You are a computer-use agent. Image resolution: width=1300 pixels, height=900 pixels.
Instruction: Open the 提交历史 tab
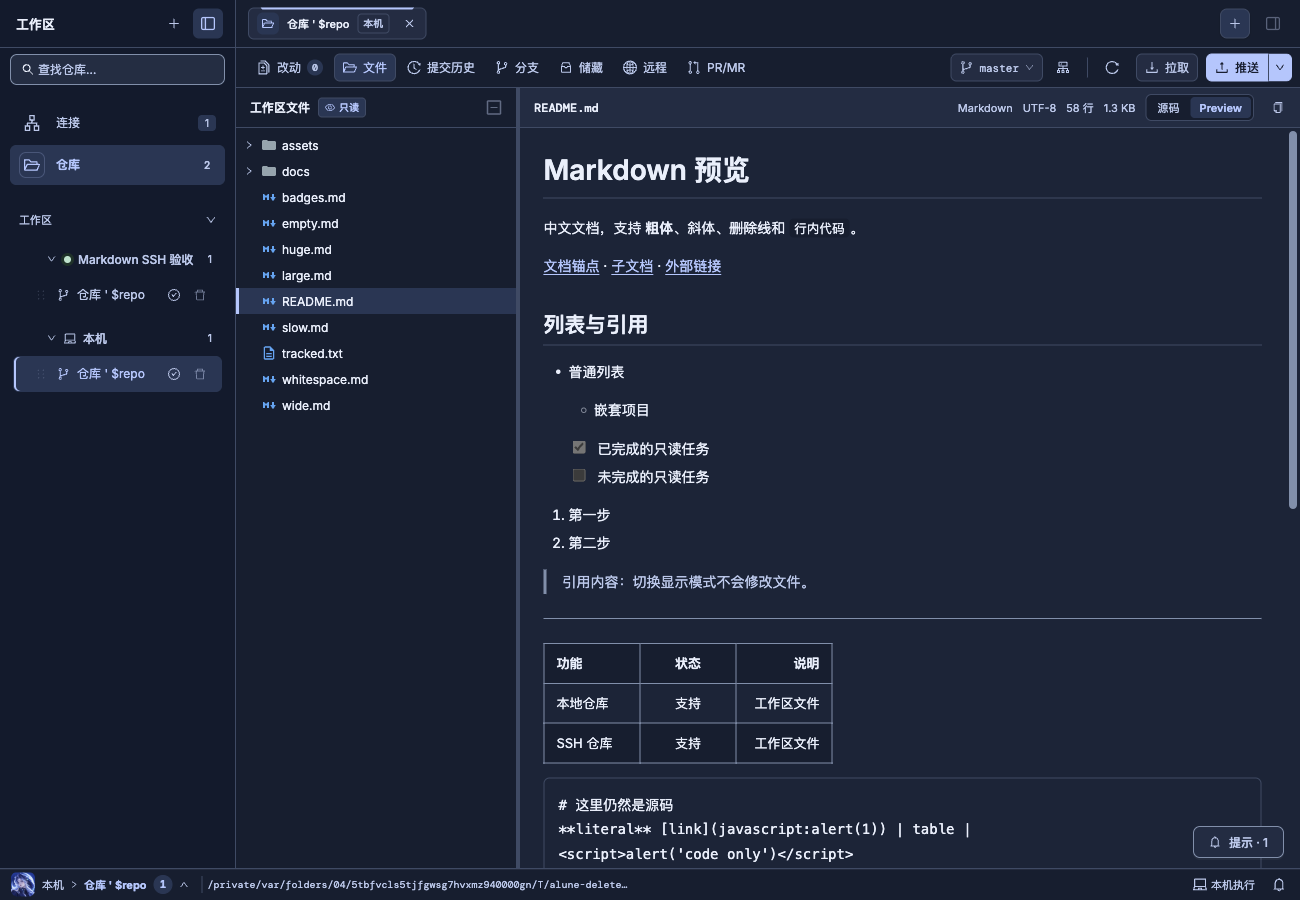[x=441, y=67]
